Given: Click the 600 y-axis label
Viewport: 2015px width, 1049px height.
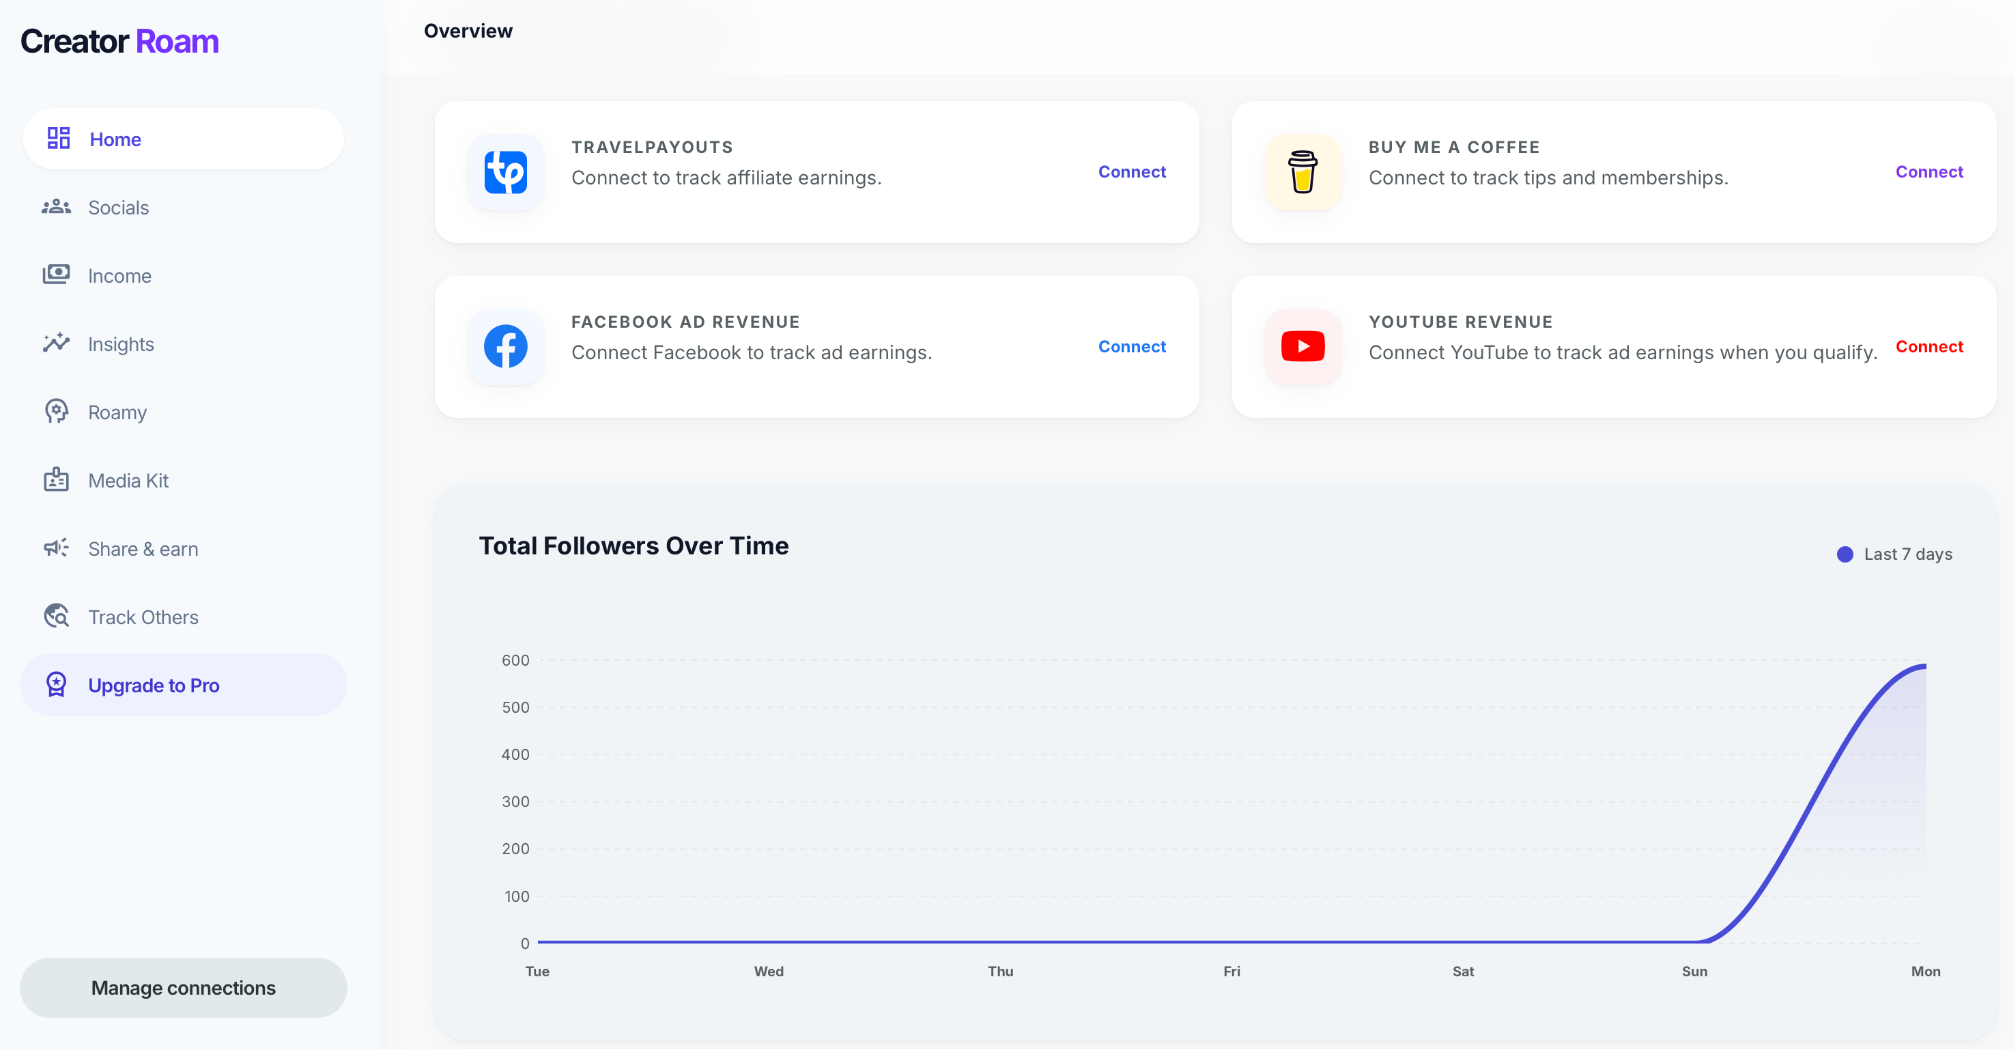Looking at the screenshot, I should tap(515, 660).
